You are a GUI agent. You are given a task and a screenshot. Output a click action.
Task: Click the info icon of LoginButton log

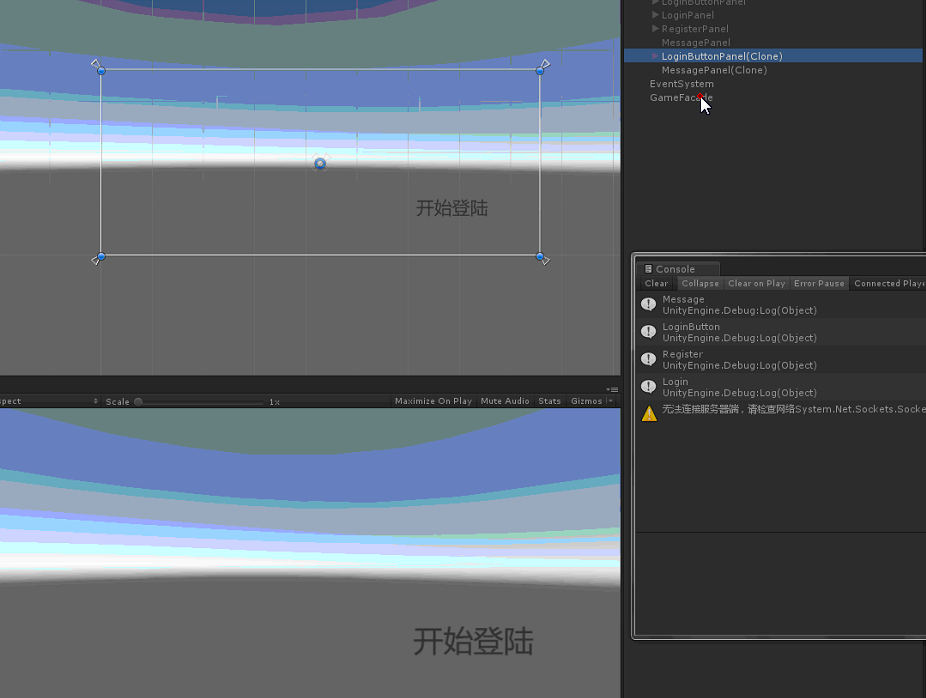pos(648,332)
